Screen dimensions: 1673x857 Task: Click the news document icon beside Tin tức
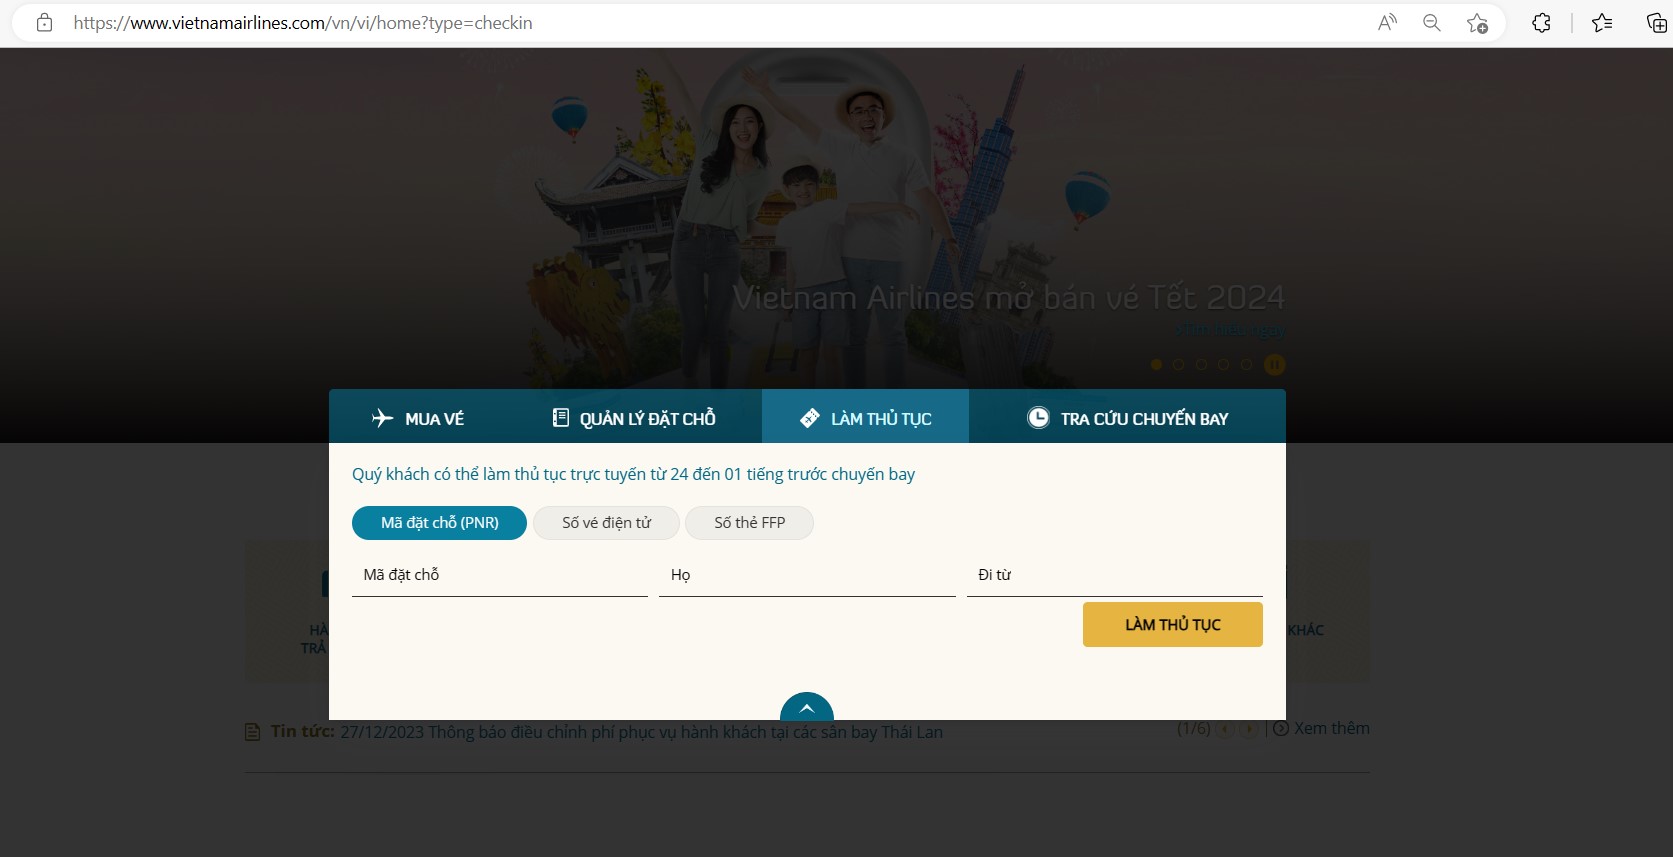click(x=253, y=732)
